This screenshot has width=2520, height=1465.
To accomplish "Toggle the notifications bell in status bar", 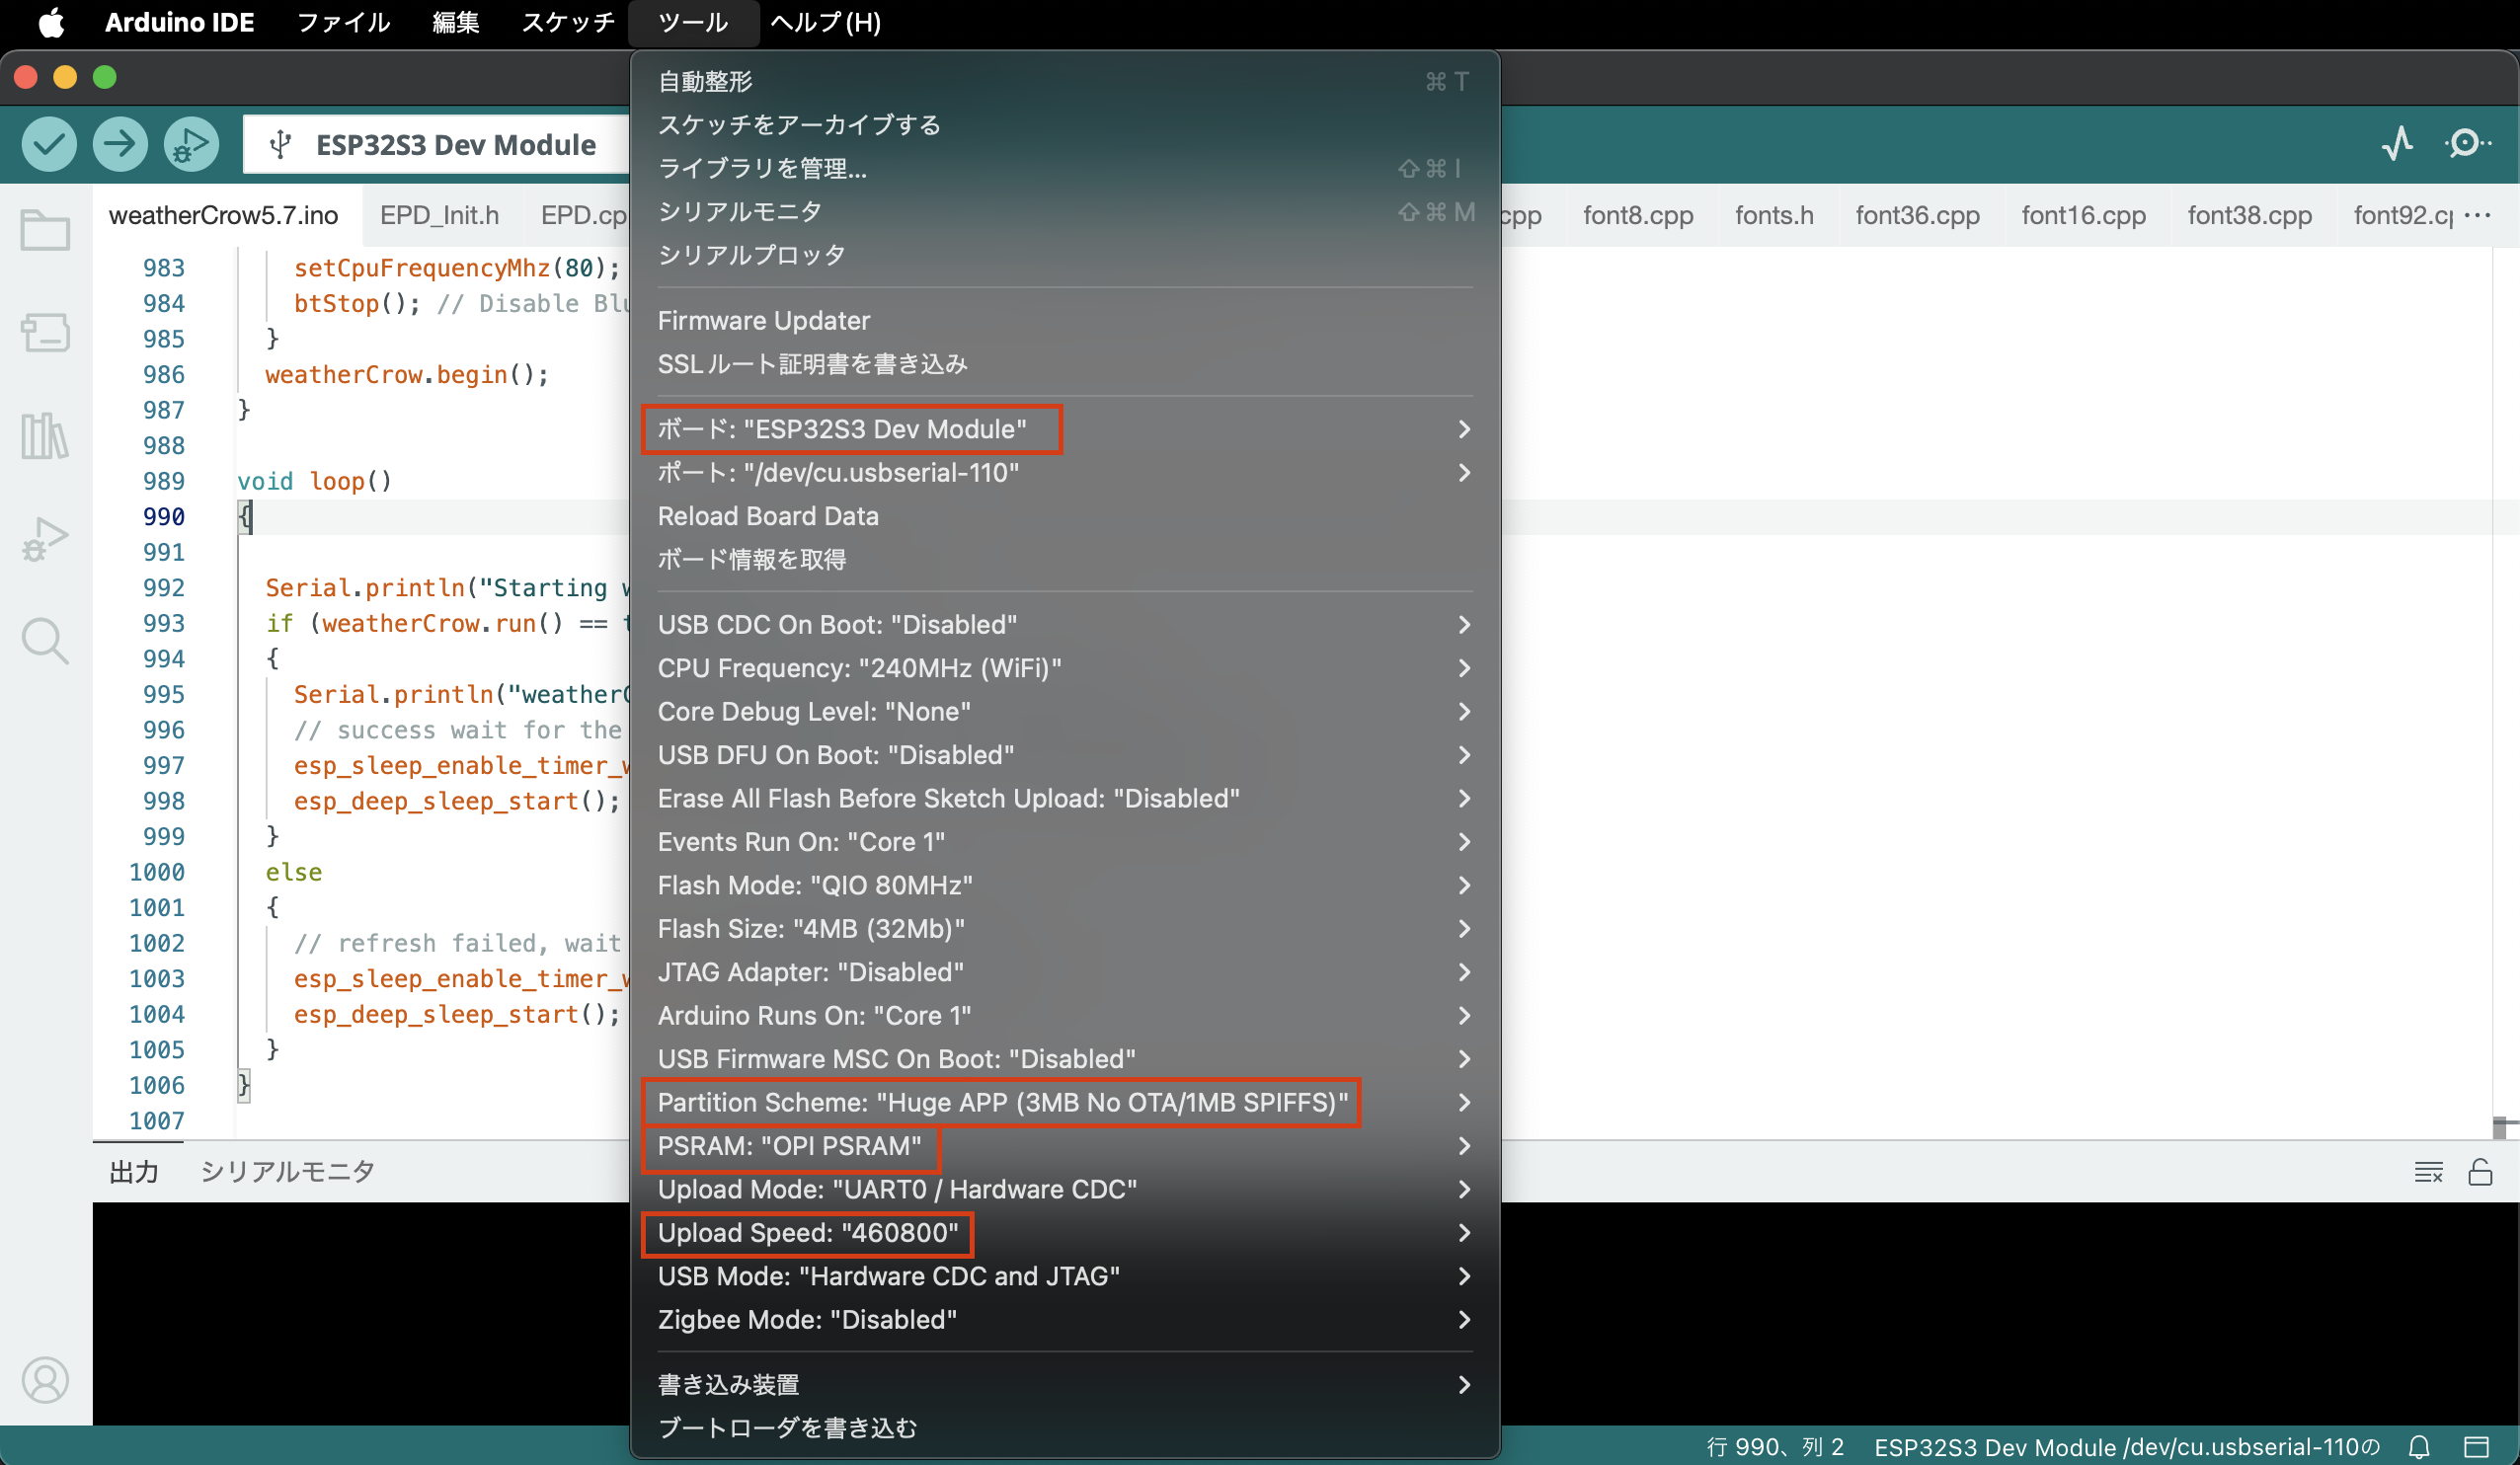I will [2420, 1447].
